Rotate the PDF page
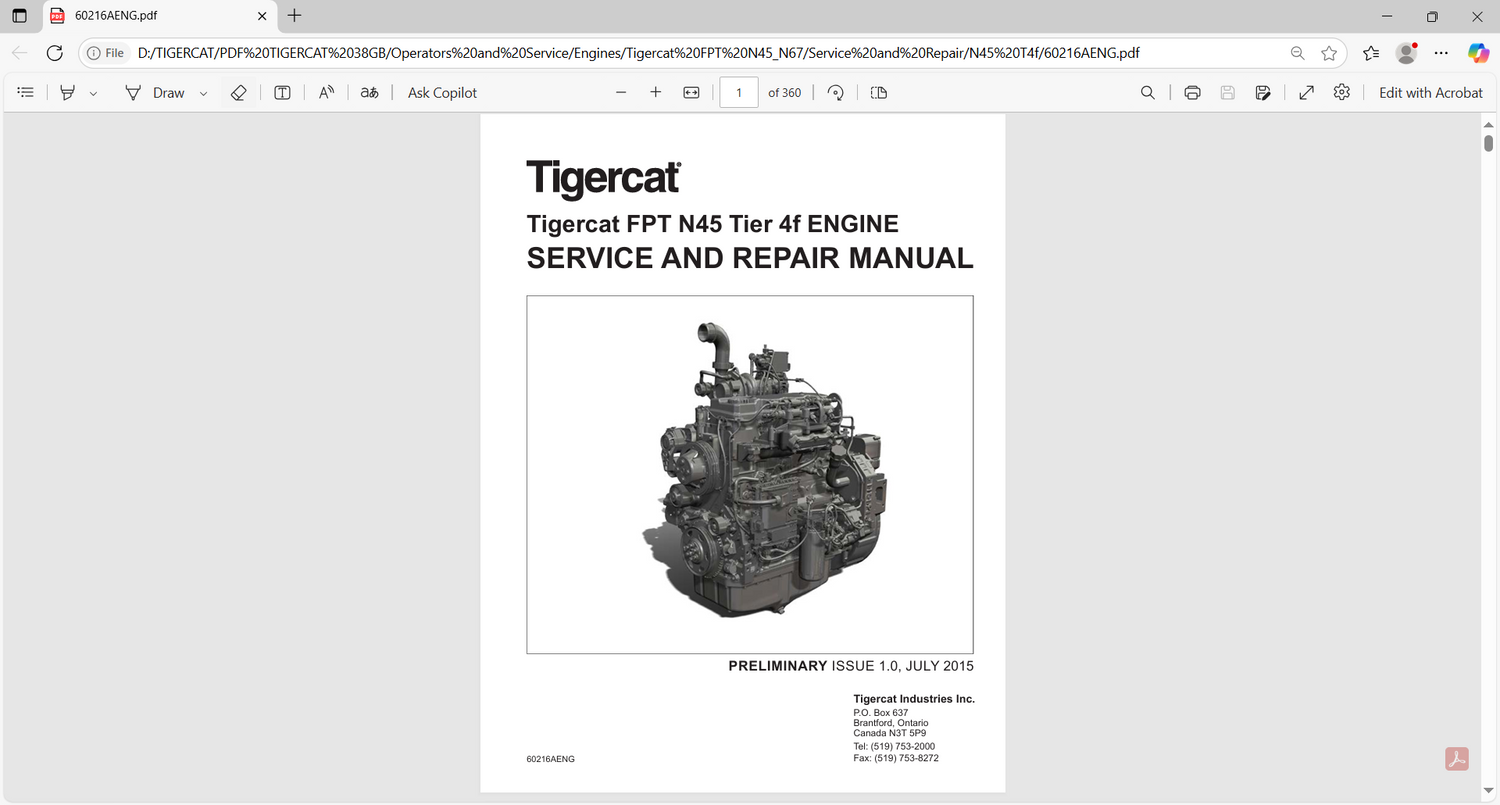This screenshot has height=805, width=1500. [x=836, y=92]
